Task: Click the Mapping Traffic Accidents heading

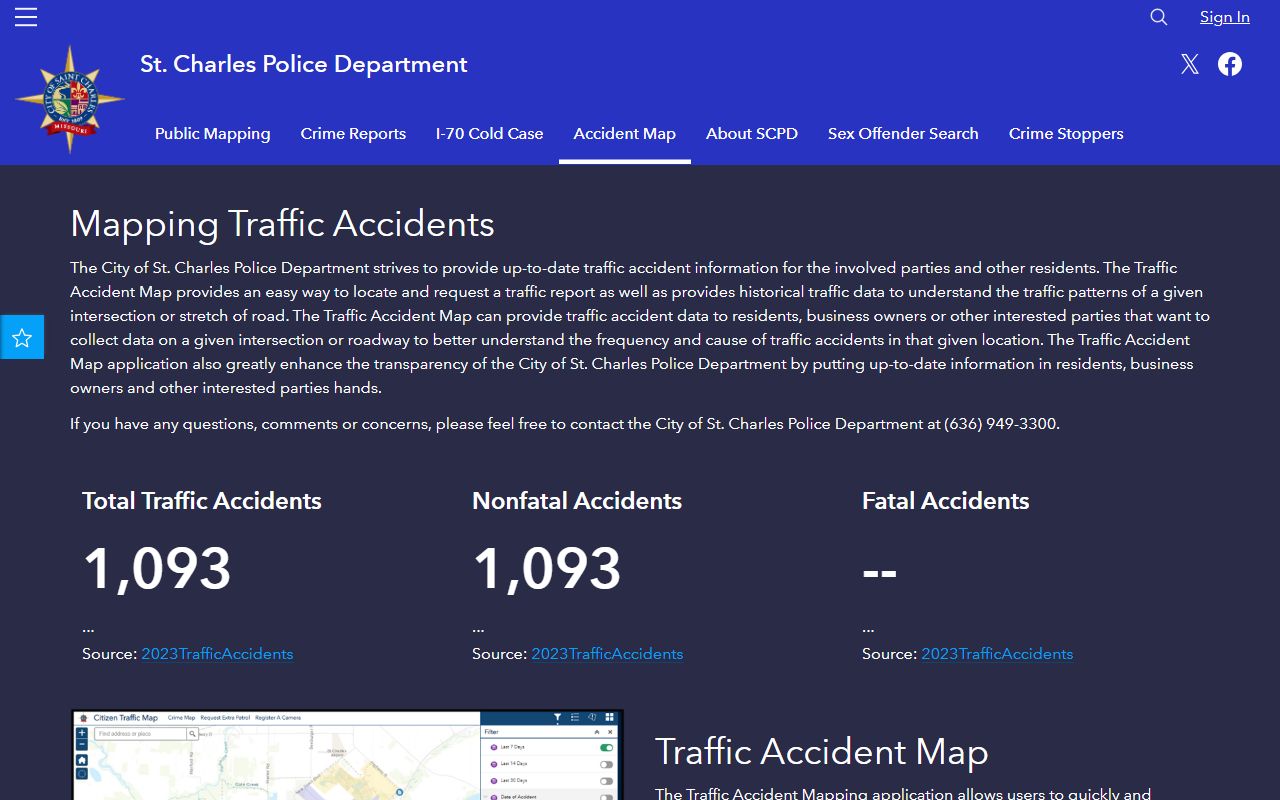Action: tap(282, 223)
